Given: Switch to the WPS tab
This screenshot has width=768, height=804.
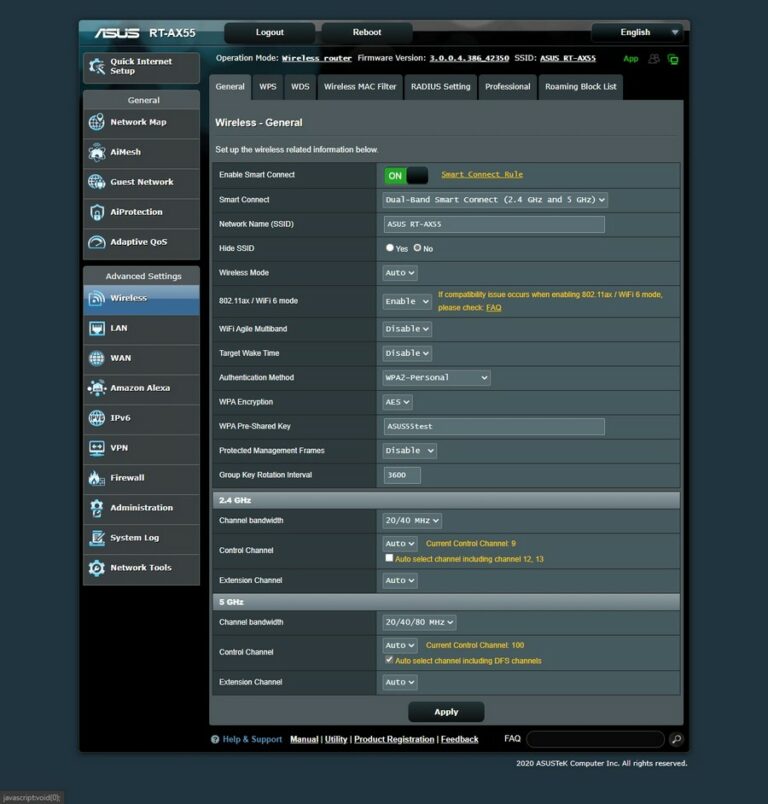Looking at the screenshot, I should [x=268, y=87].
